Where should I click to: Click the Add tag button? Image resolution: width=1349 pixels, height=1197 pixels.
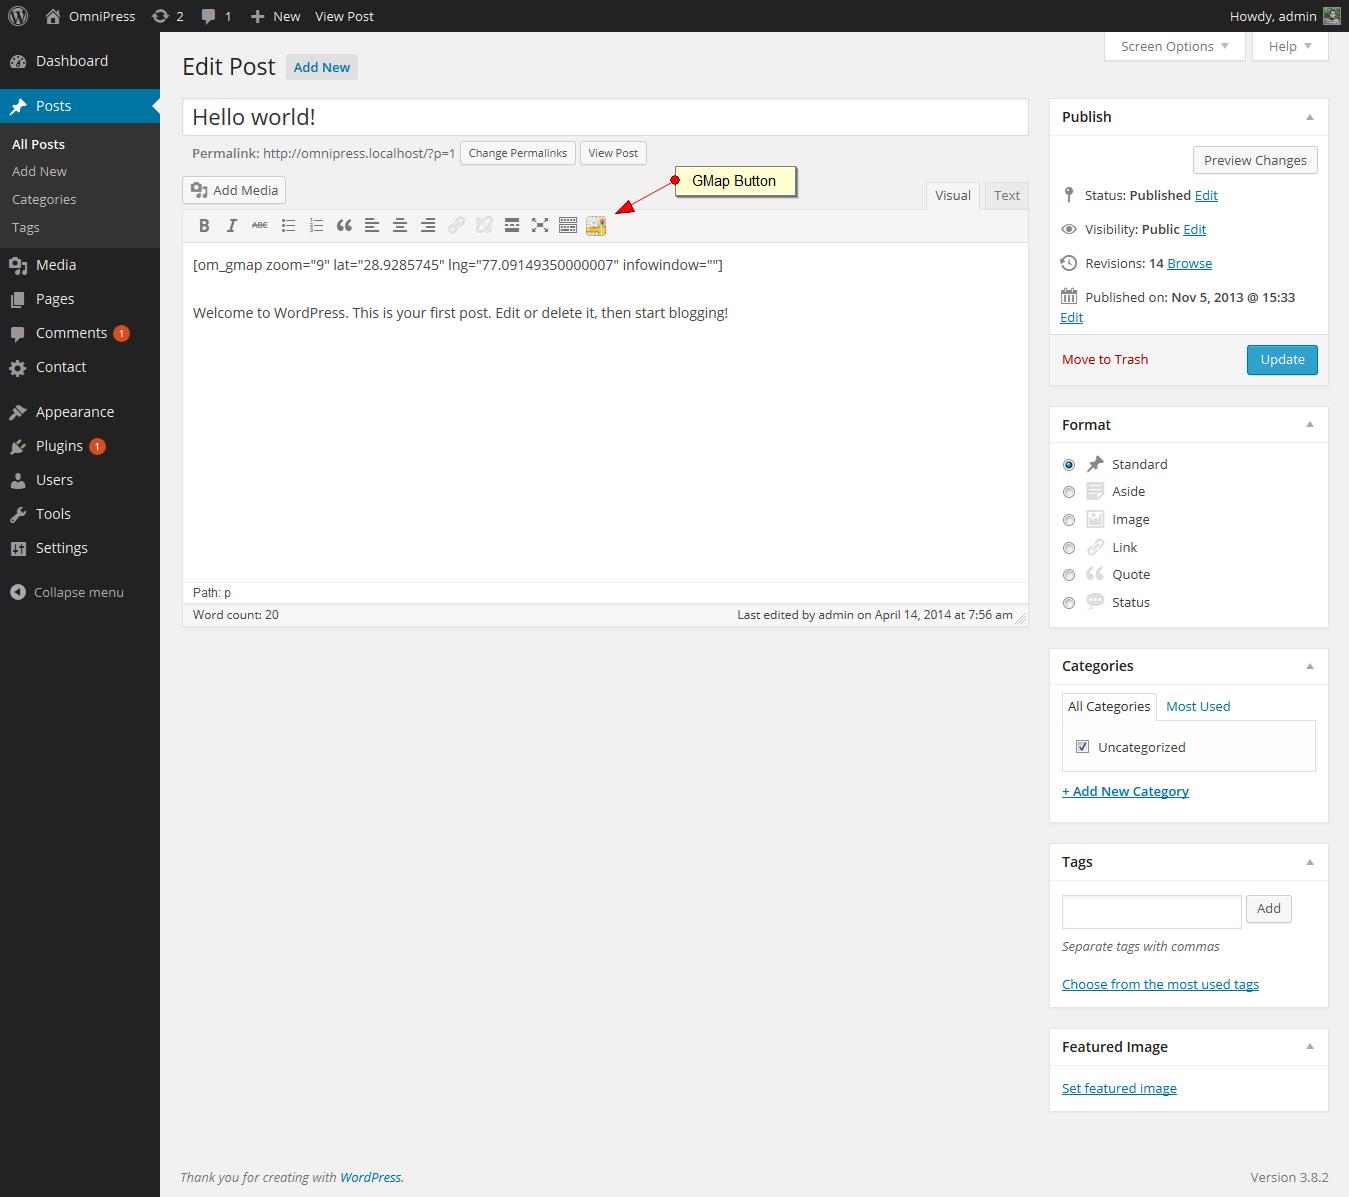[1269, 909]
